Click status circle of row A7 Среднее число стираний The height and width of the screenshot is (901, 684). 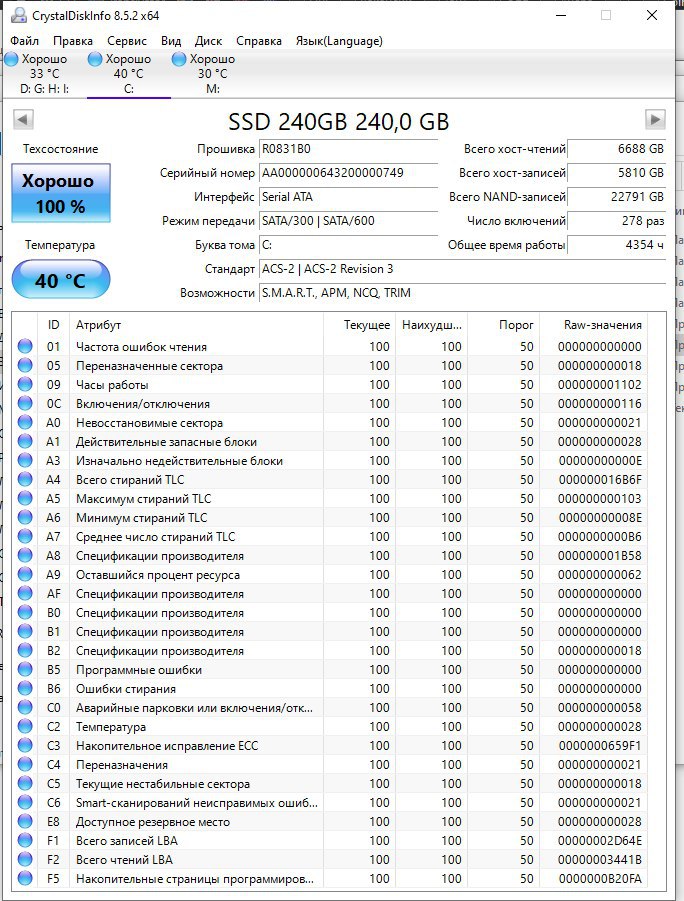tap(25, 536)
